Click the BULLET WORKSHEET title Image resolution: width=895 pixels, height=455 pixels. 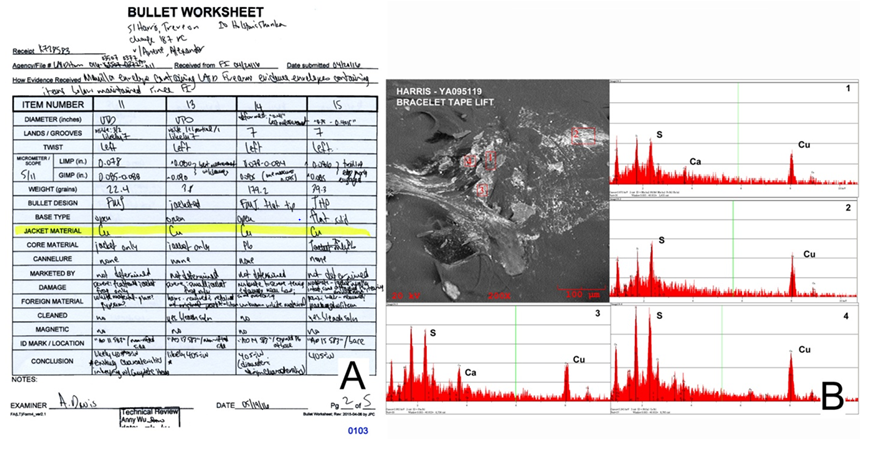(x=195, y=12)
